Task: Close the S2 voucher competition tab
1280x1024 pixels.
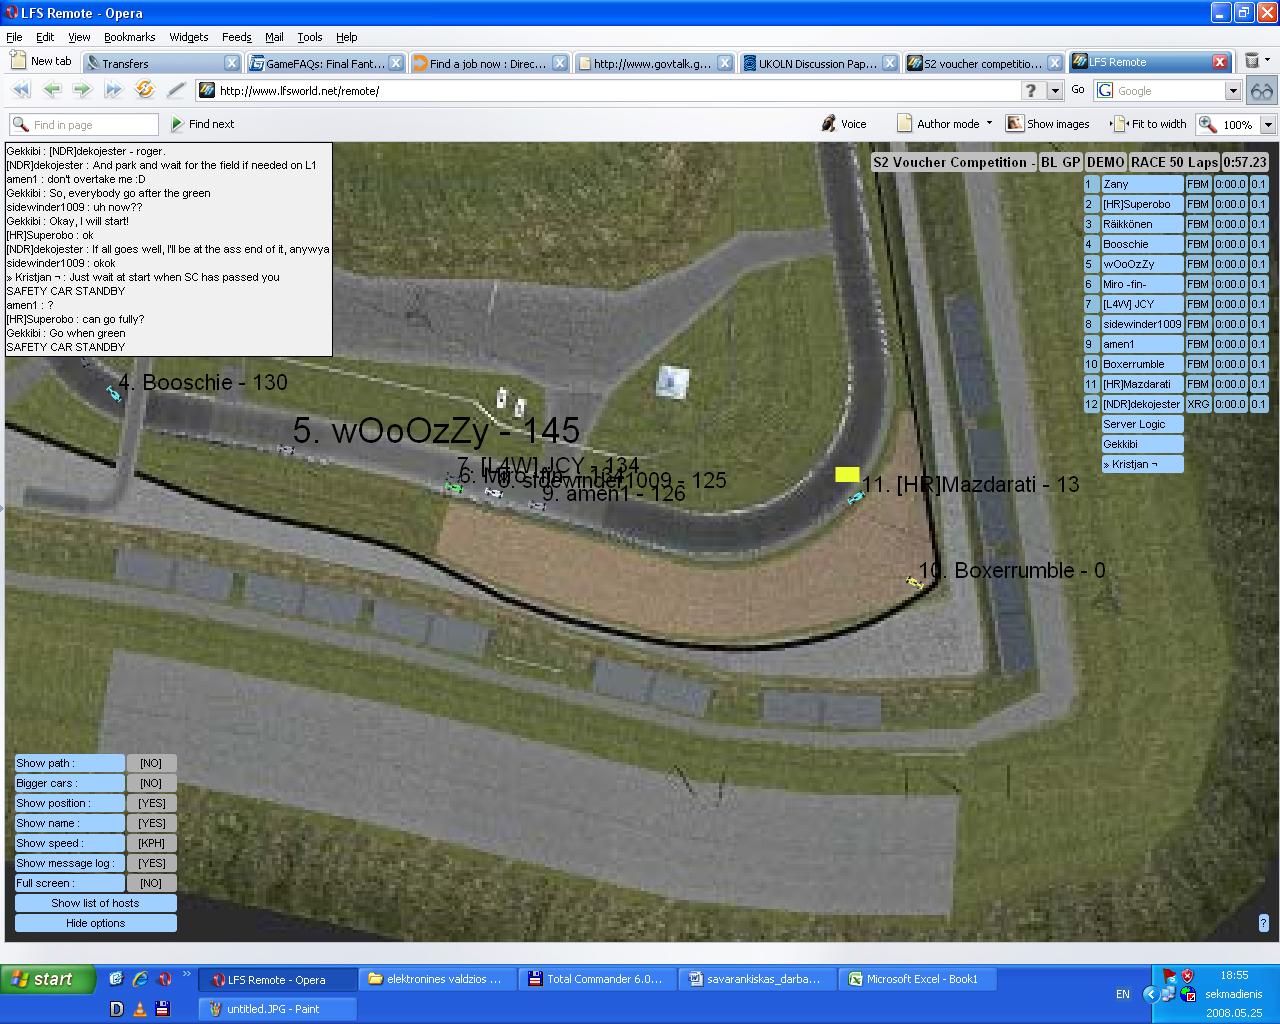Action: click(1054, 63)
